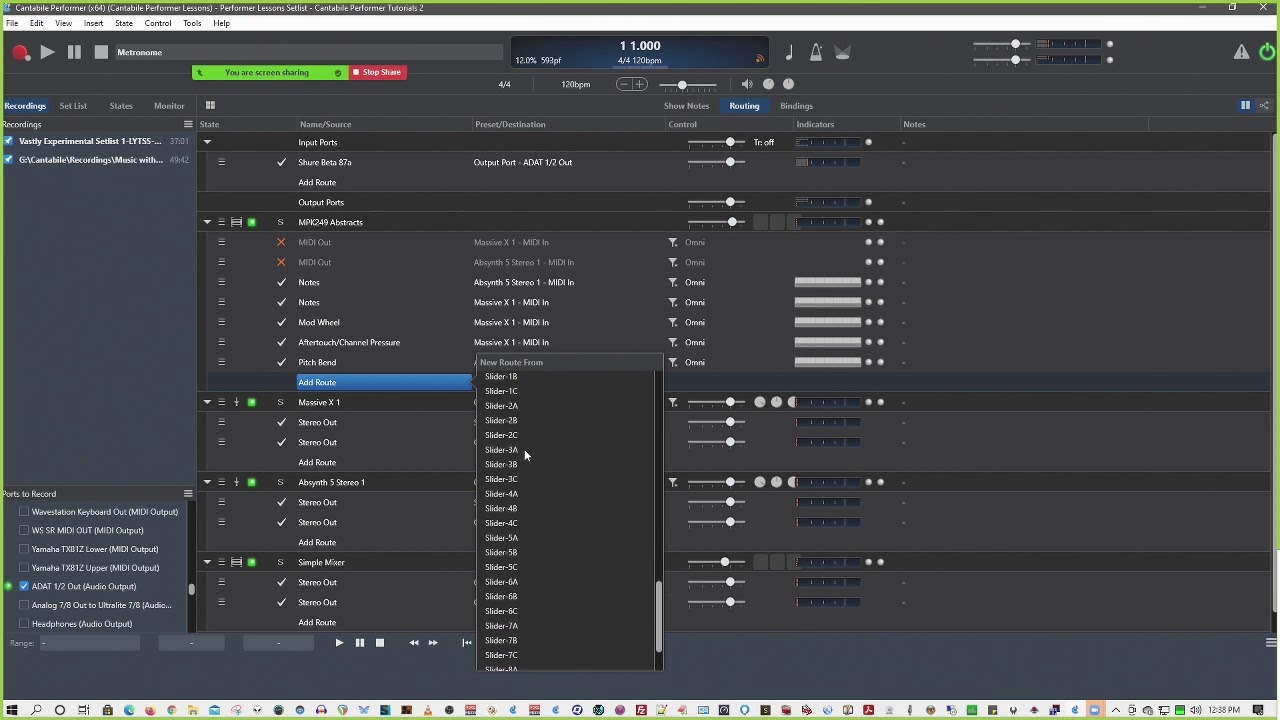This screenshot has height=720, width=1280.
Task: Stop the main transport
Action: 101,52
